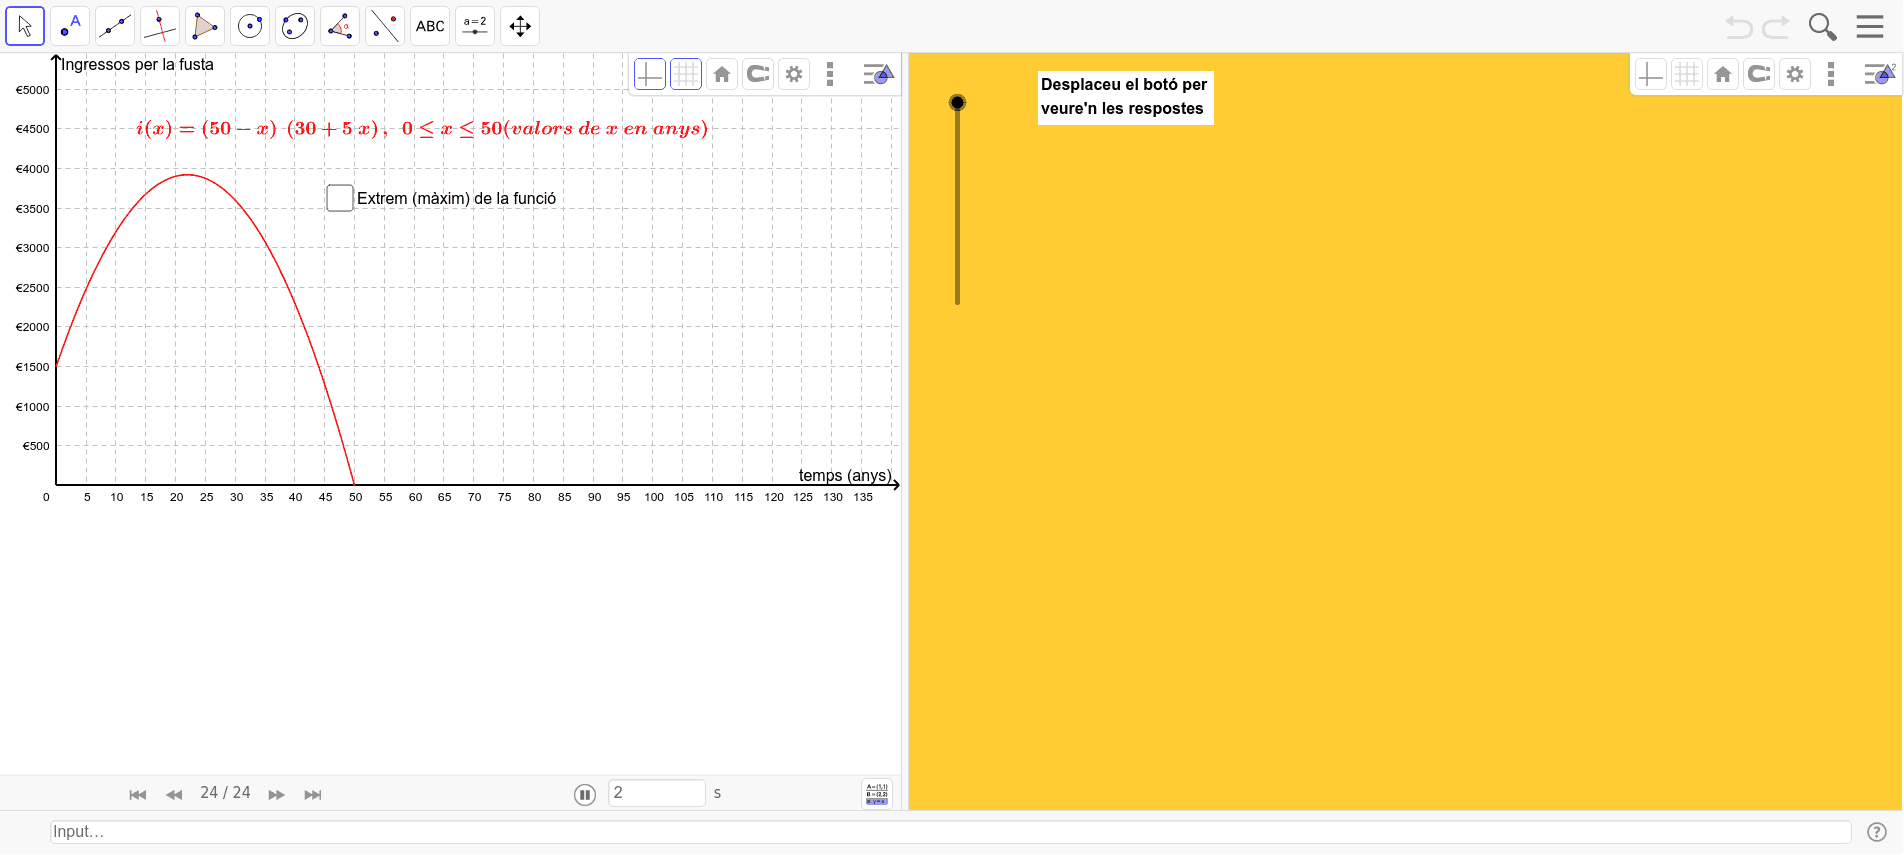The image size is (1904, 855).
Task: Select the a=2 Slider tool
Action: 475,26
